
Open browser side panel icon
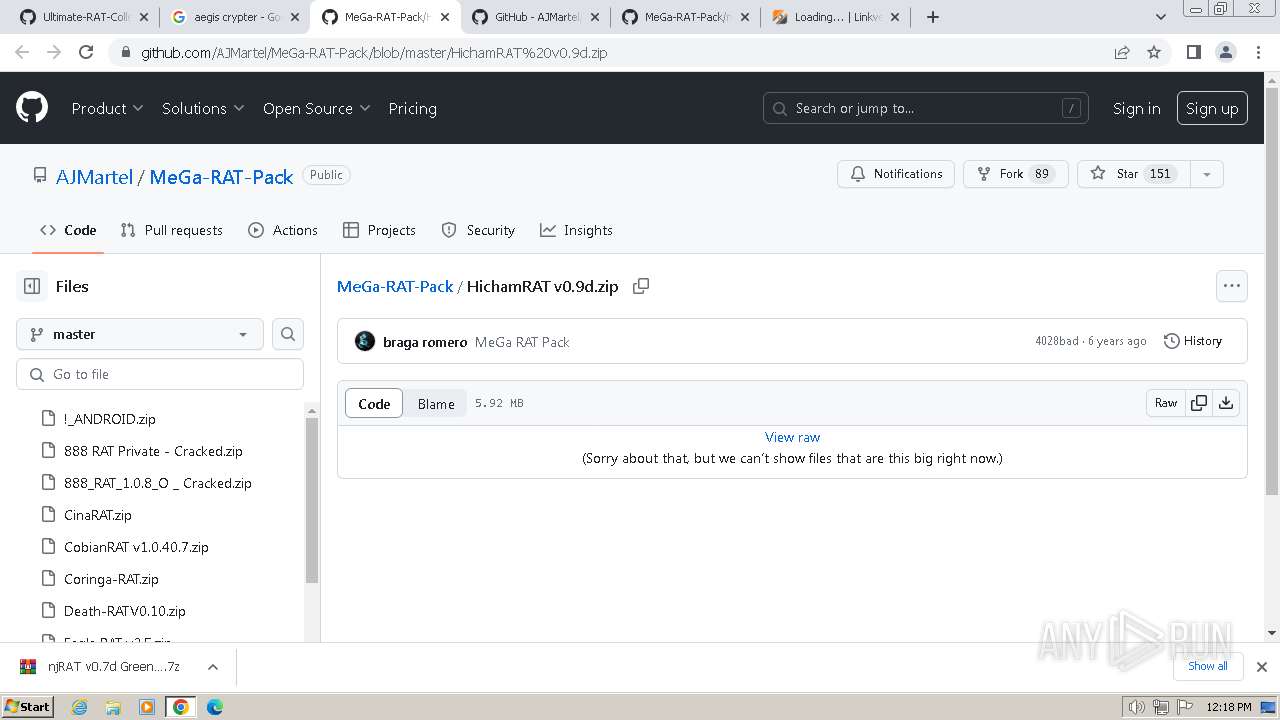click(1193, 52)
